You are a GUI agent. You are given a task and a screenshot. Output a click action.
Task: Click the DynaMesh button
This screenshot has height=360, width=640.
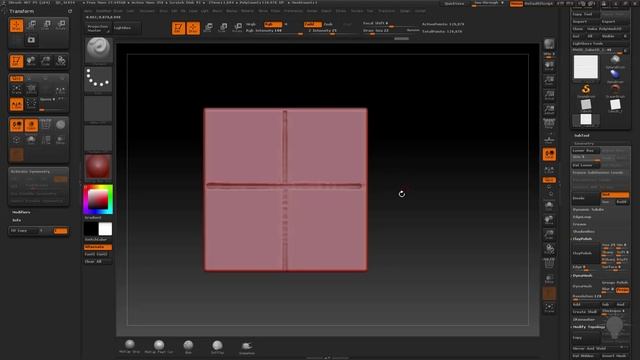point(586,286)
